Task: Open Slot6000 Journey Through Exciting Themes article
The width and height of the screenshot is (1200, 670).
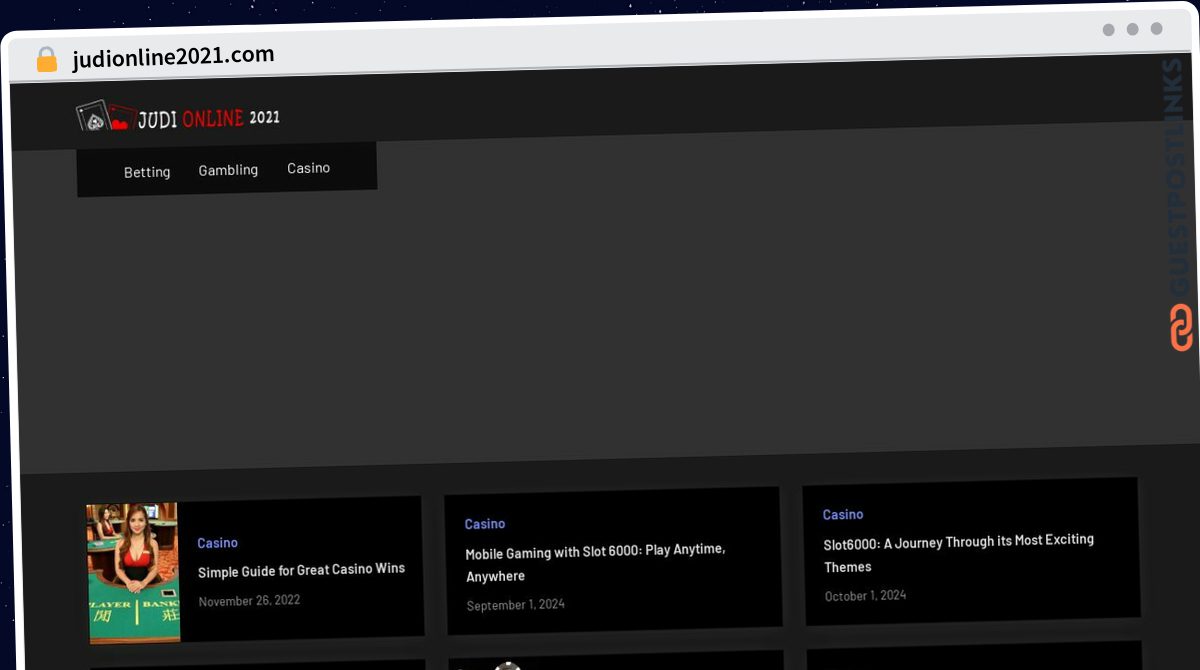Action: click(x=958, y=553)
